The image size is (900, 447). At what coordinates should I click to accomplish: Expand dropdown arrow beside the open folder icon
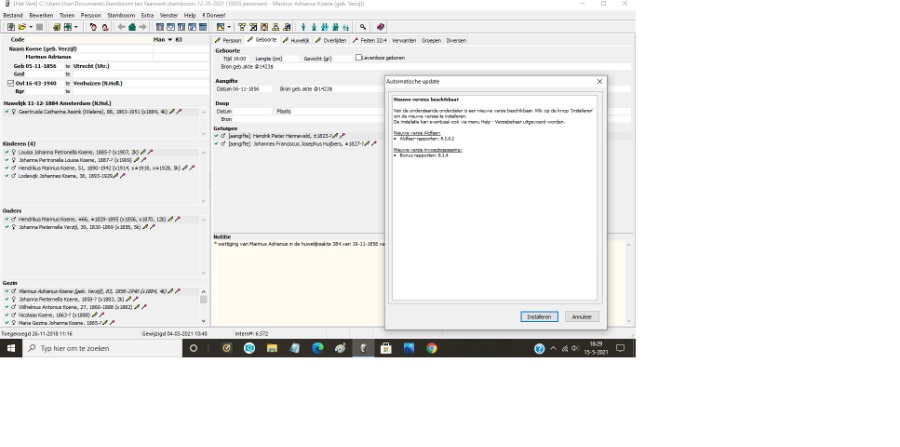[x=29, y=27]
